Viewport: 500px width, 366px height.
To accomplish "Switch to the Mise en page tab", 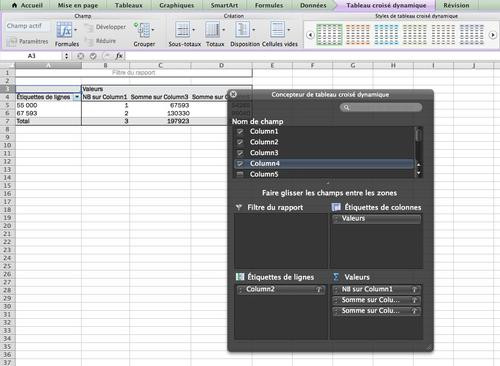I will click(78, 5).
